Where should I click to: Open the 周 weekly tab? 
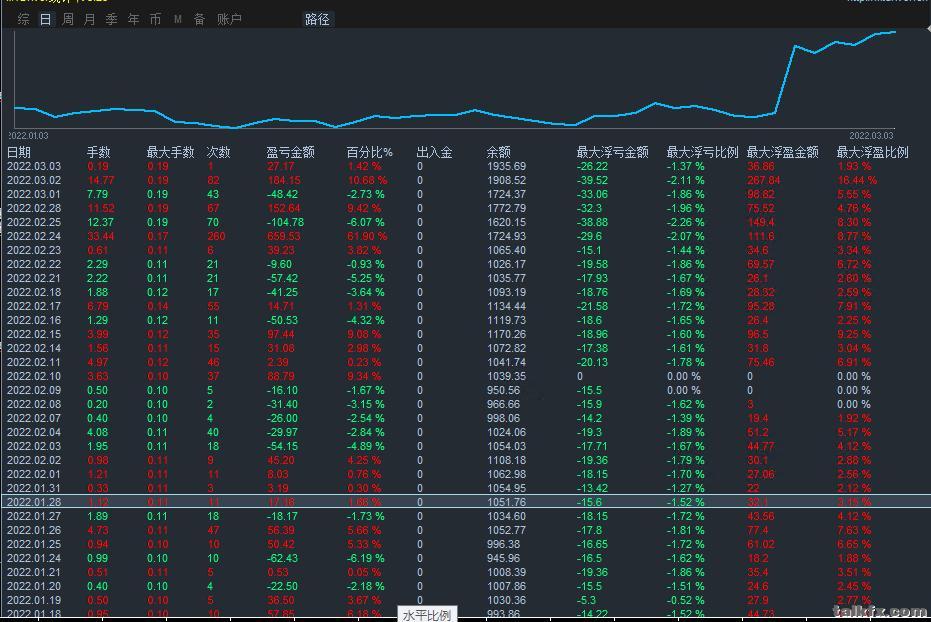(68, 19)
